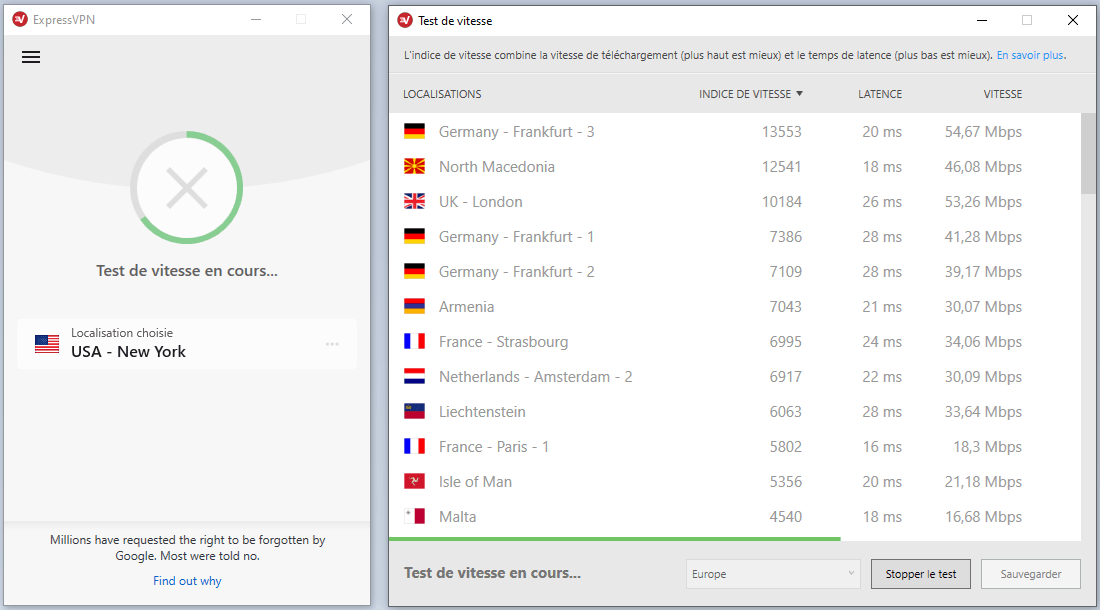Click the speed index value 12541
The height and width of the screenshot is (610, 1100).
[x=782, y=167]
